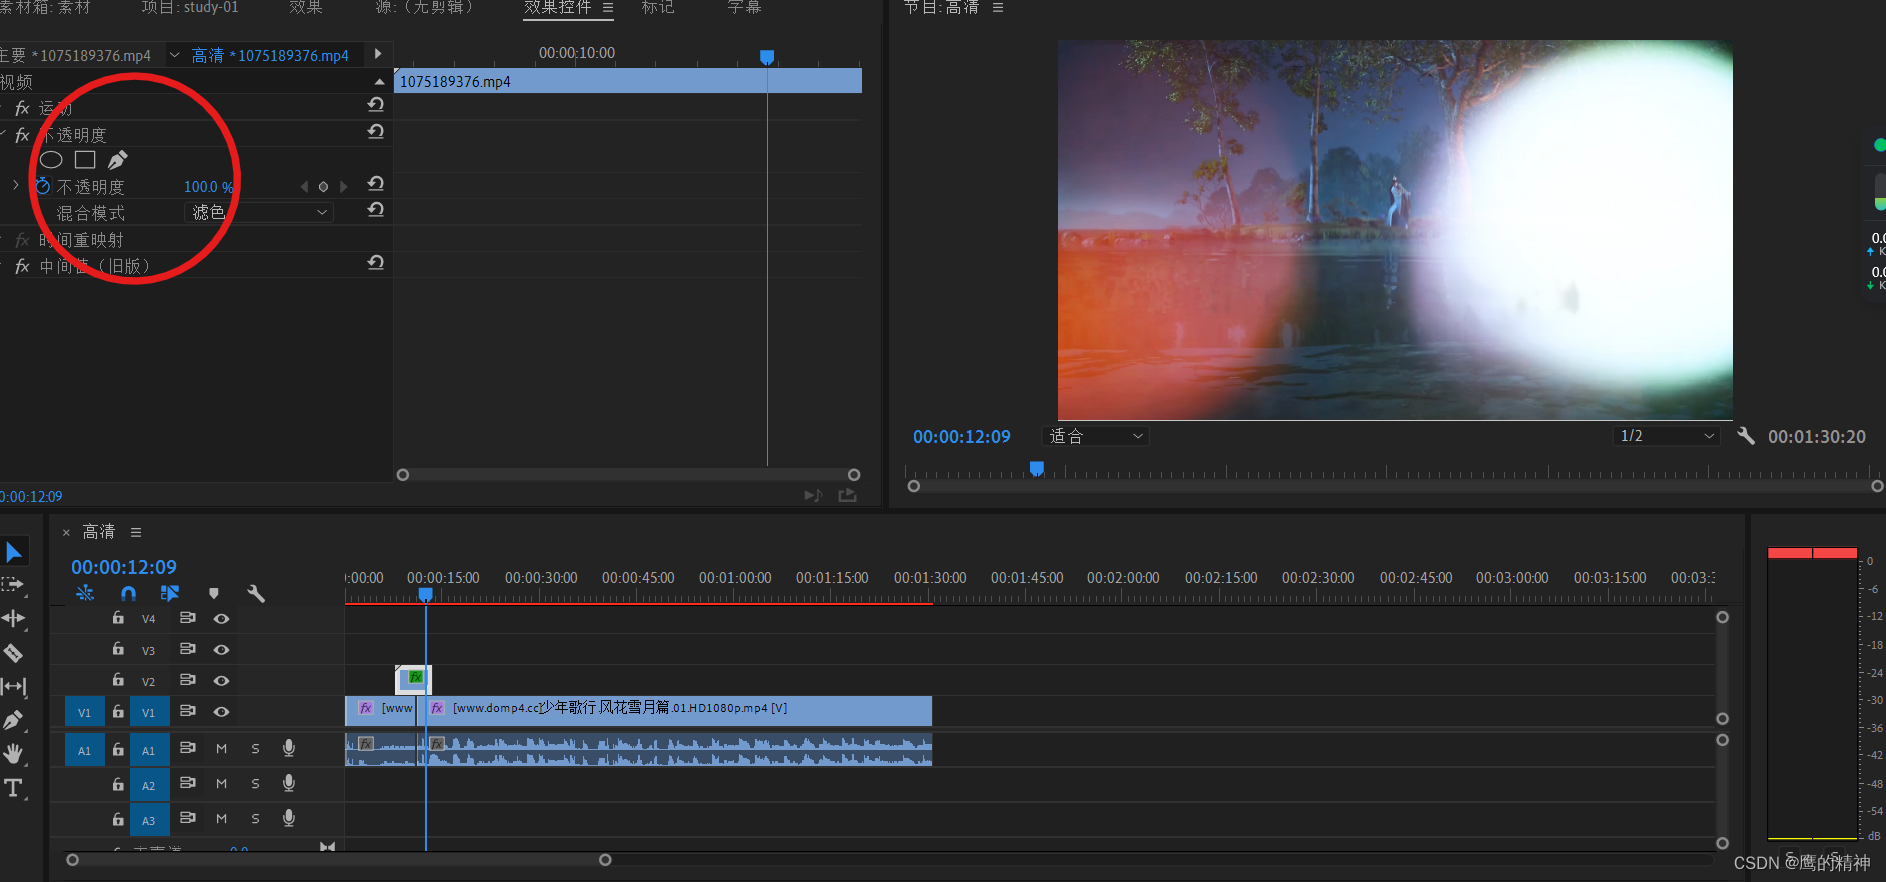Image resolution: width=1886 pixels, height=882 pixels.
Task: Toggle V2 track lock
Action: click(118, 680)
